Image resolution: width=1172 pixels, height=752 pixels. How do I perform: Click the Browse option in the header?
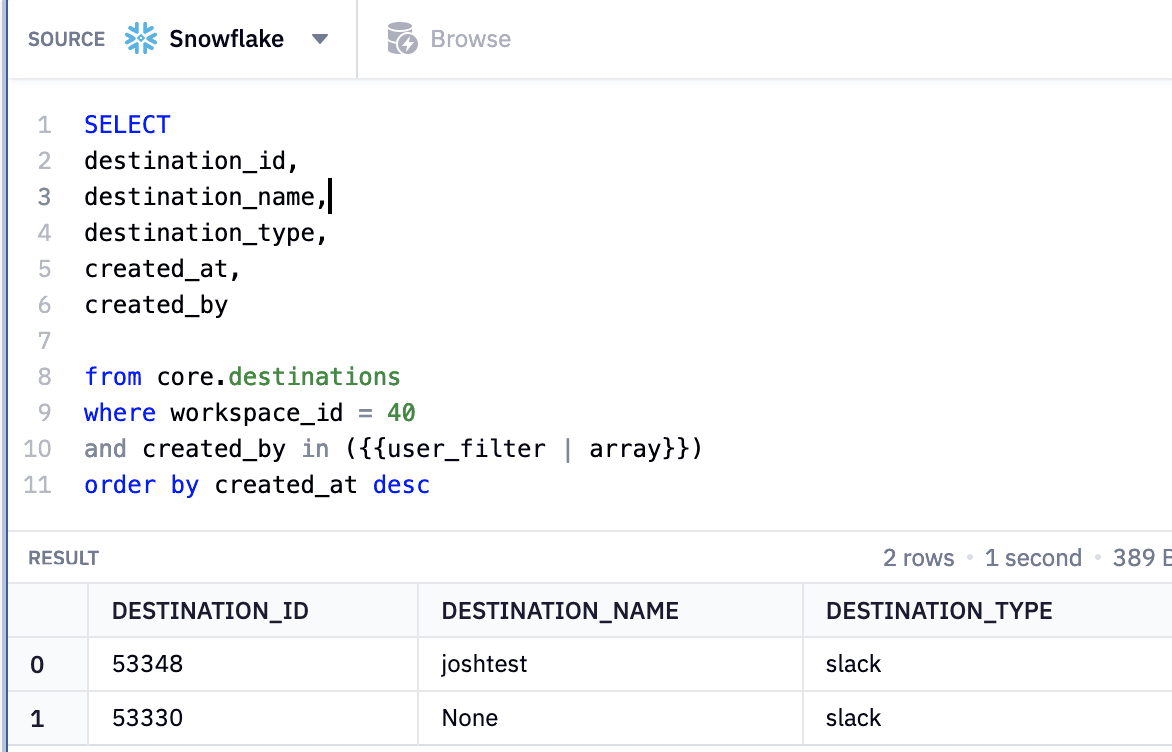tap(470, 38)
